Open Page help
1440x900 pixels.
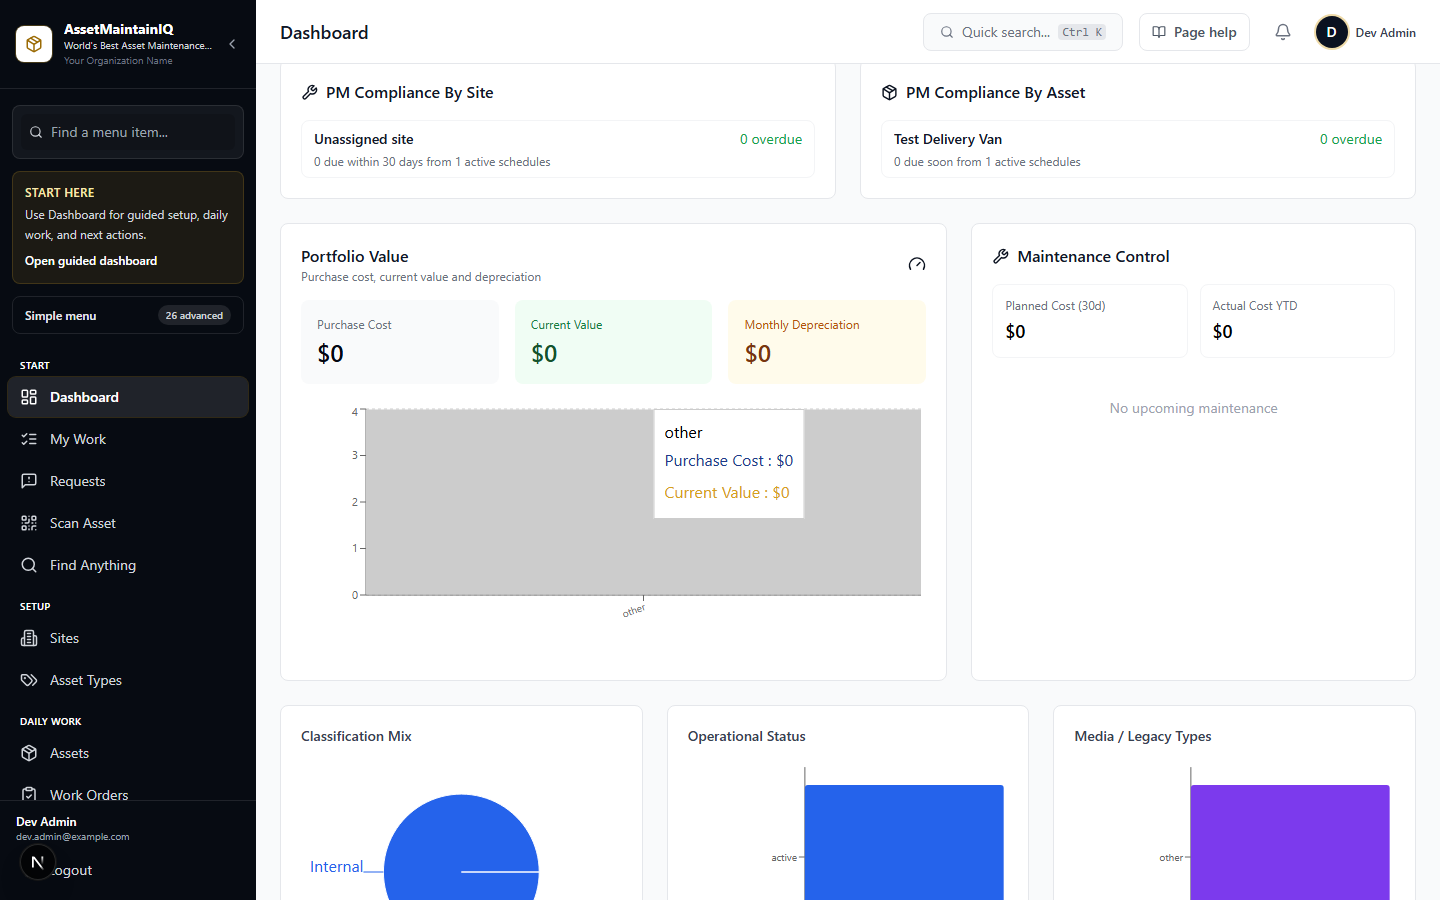pyautogui.click(x=1194, y=32)
